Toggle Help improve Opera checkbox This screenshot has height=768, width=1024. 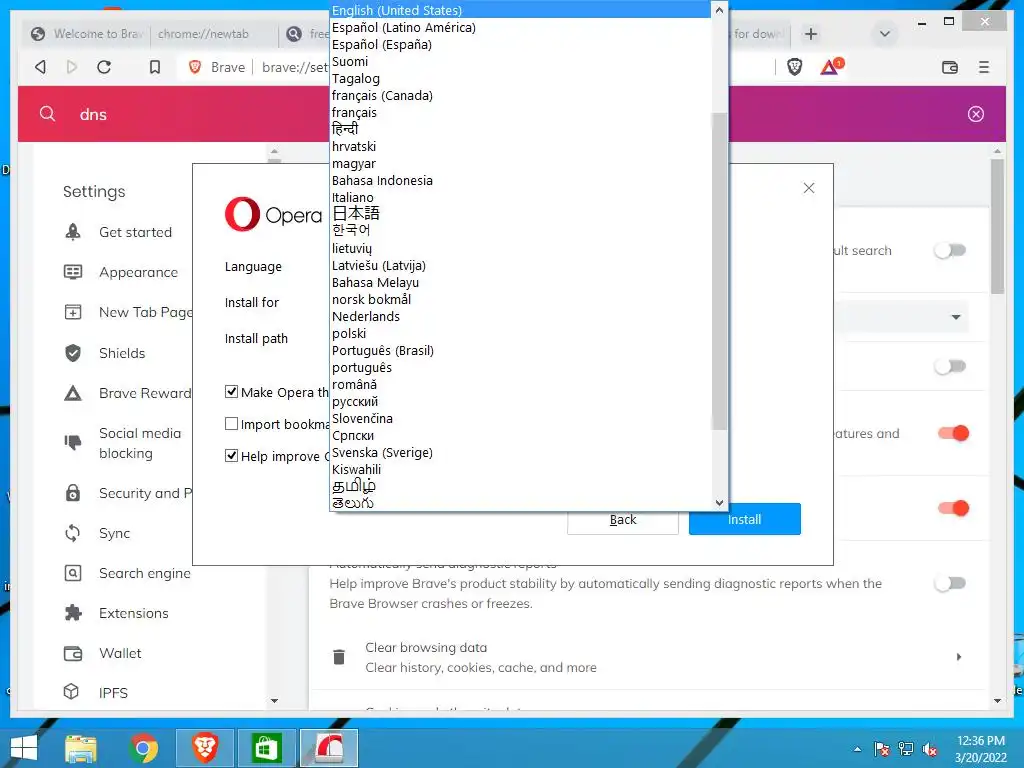point(231,456)
